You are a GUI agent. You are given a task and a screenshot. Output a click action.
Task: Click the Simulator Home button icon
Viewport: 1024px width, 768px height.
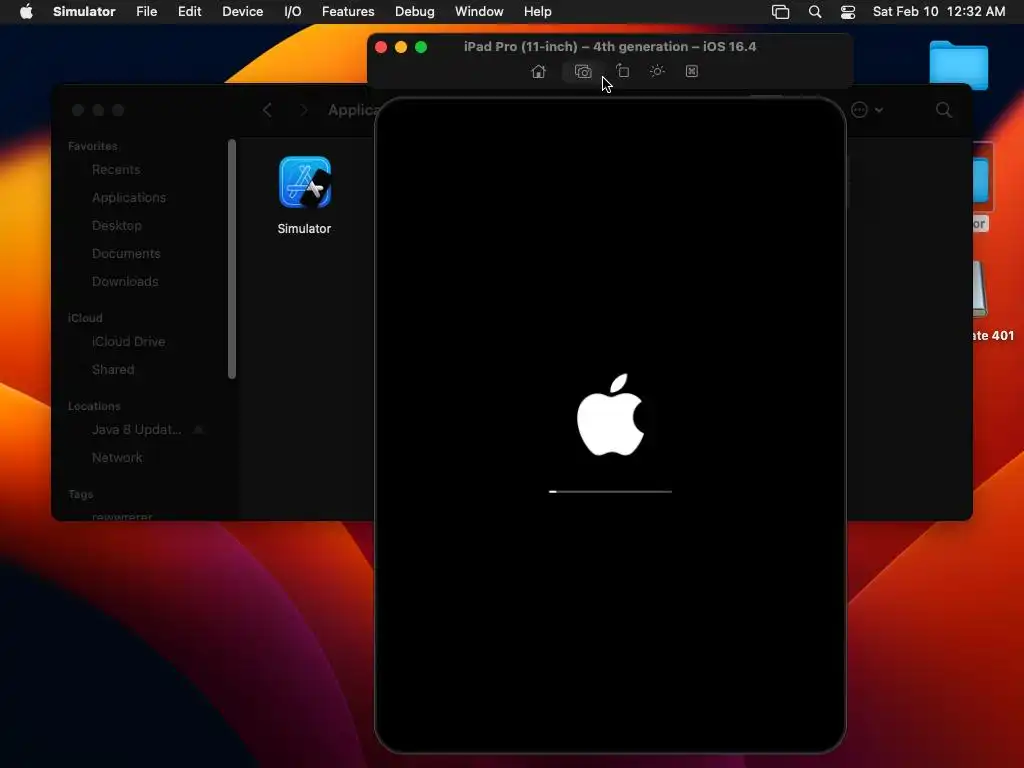click(538, 71)
